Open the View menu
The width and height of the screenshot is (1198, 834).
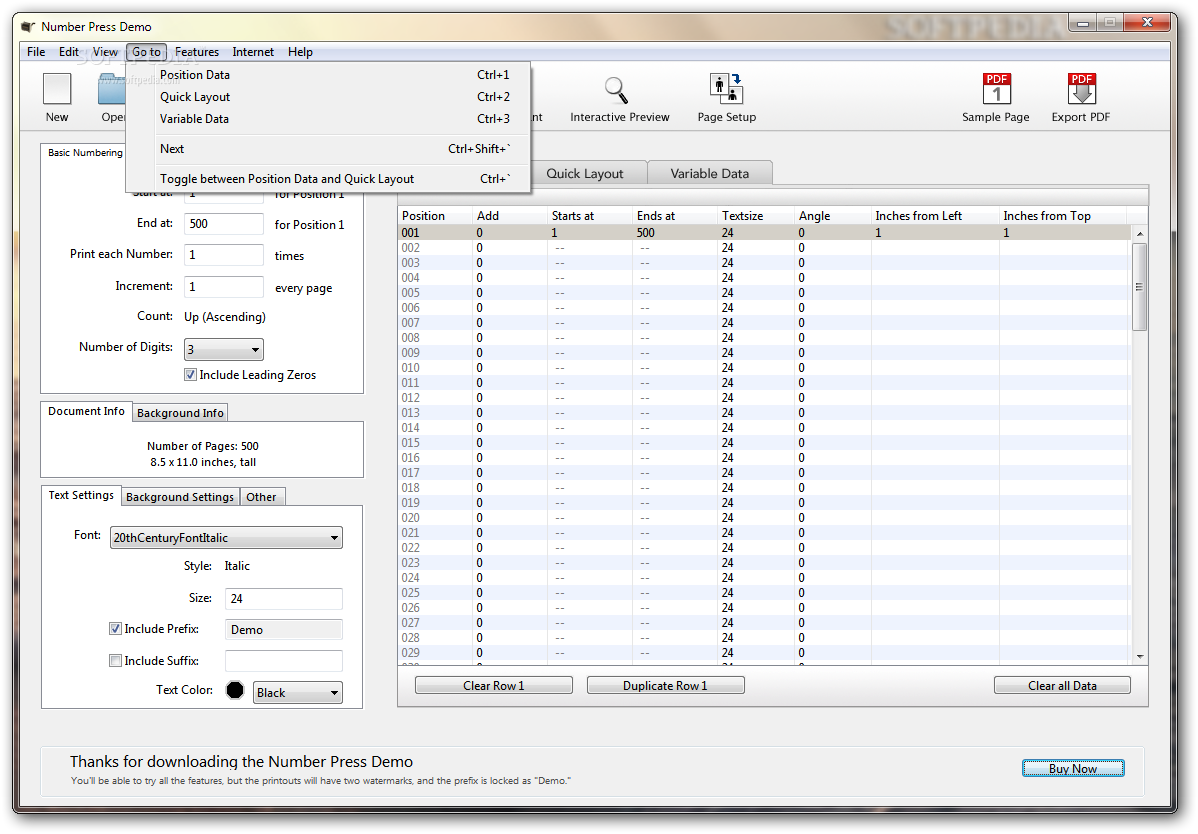105,52
